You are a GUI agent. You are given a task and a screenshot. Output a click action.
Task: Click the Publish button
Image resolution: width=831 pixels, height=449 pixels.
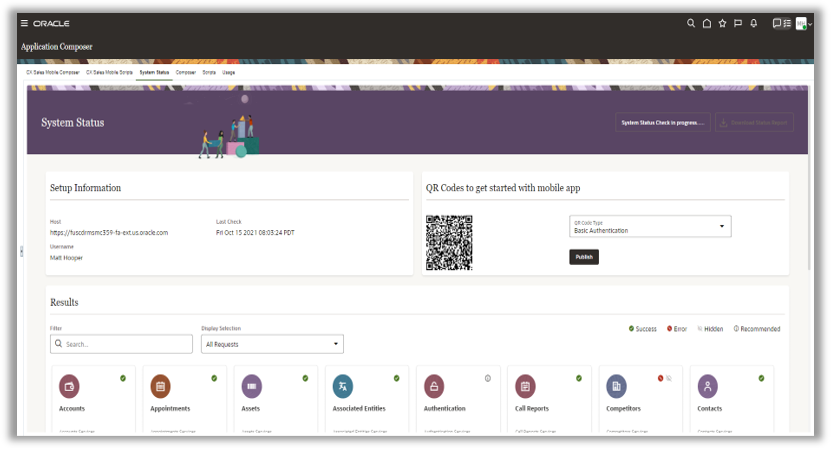pyautogui.click(x=584, y=257)
